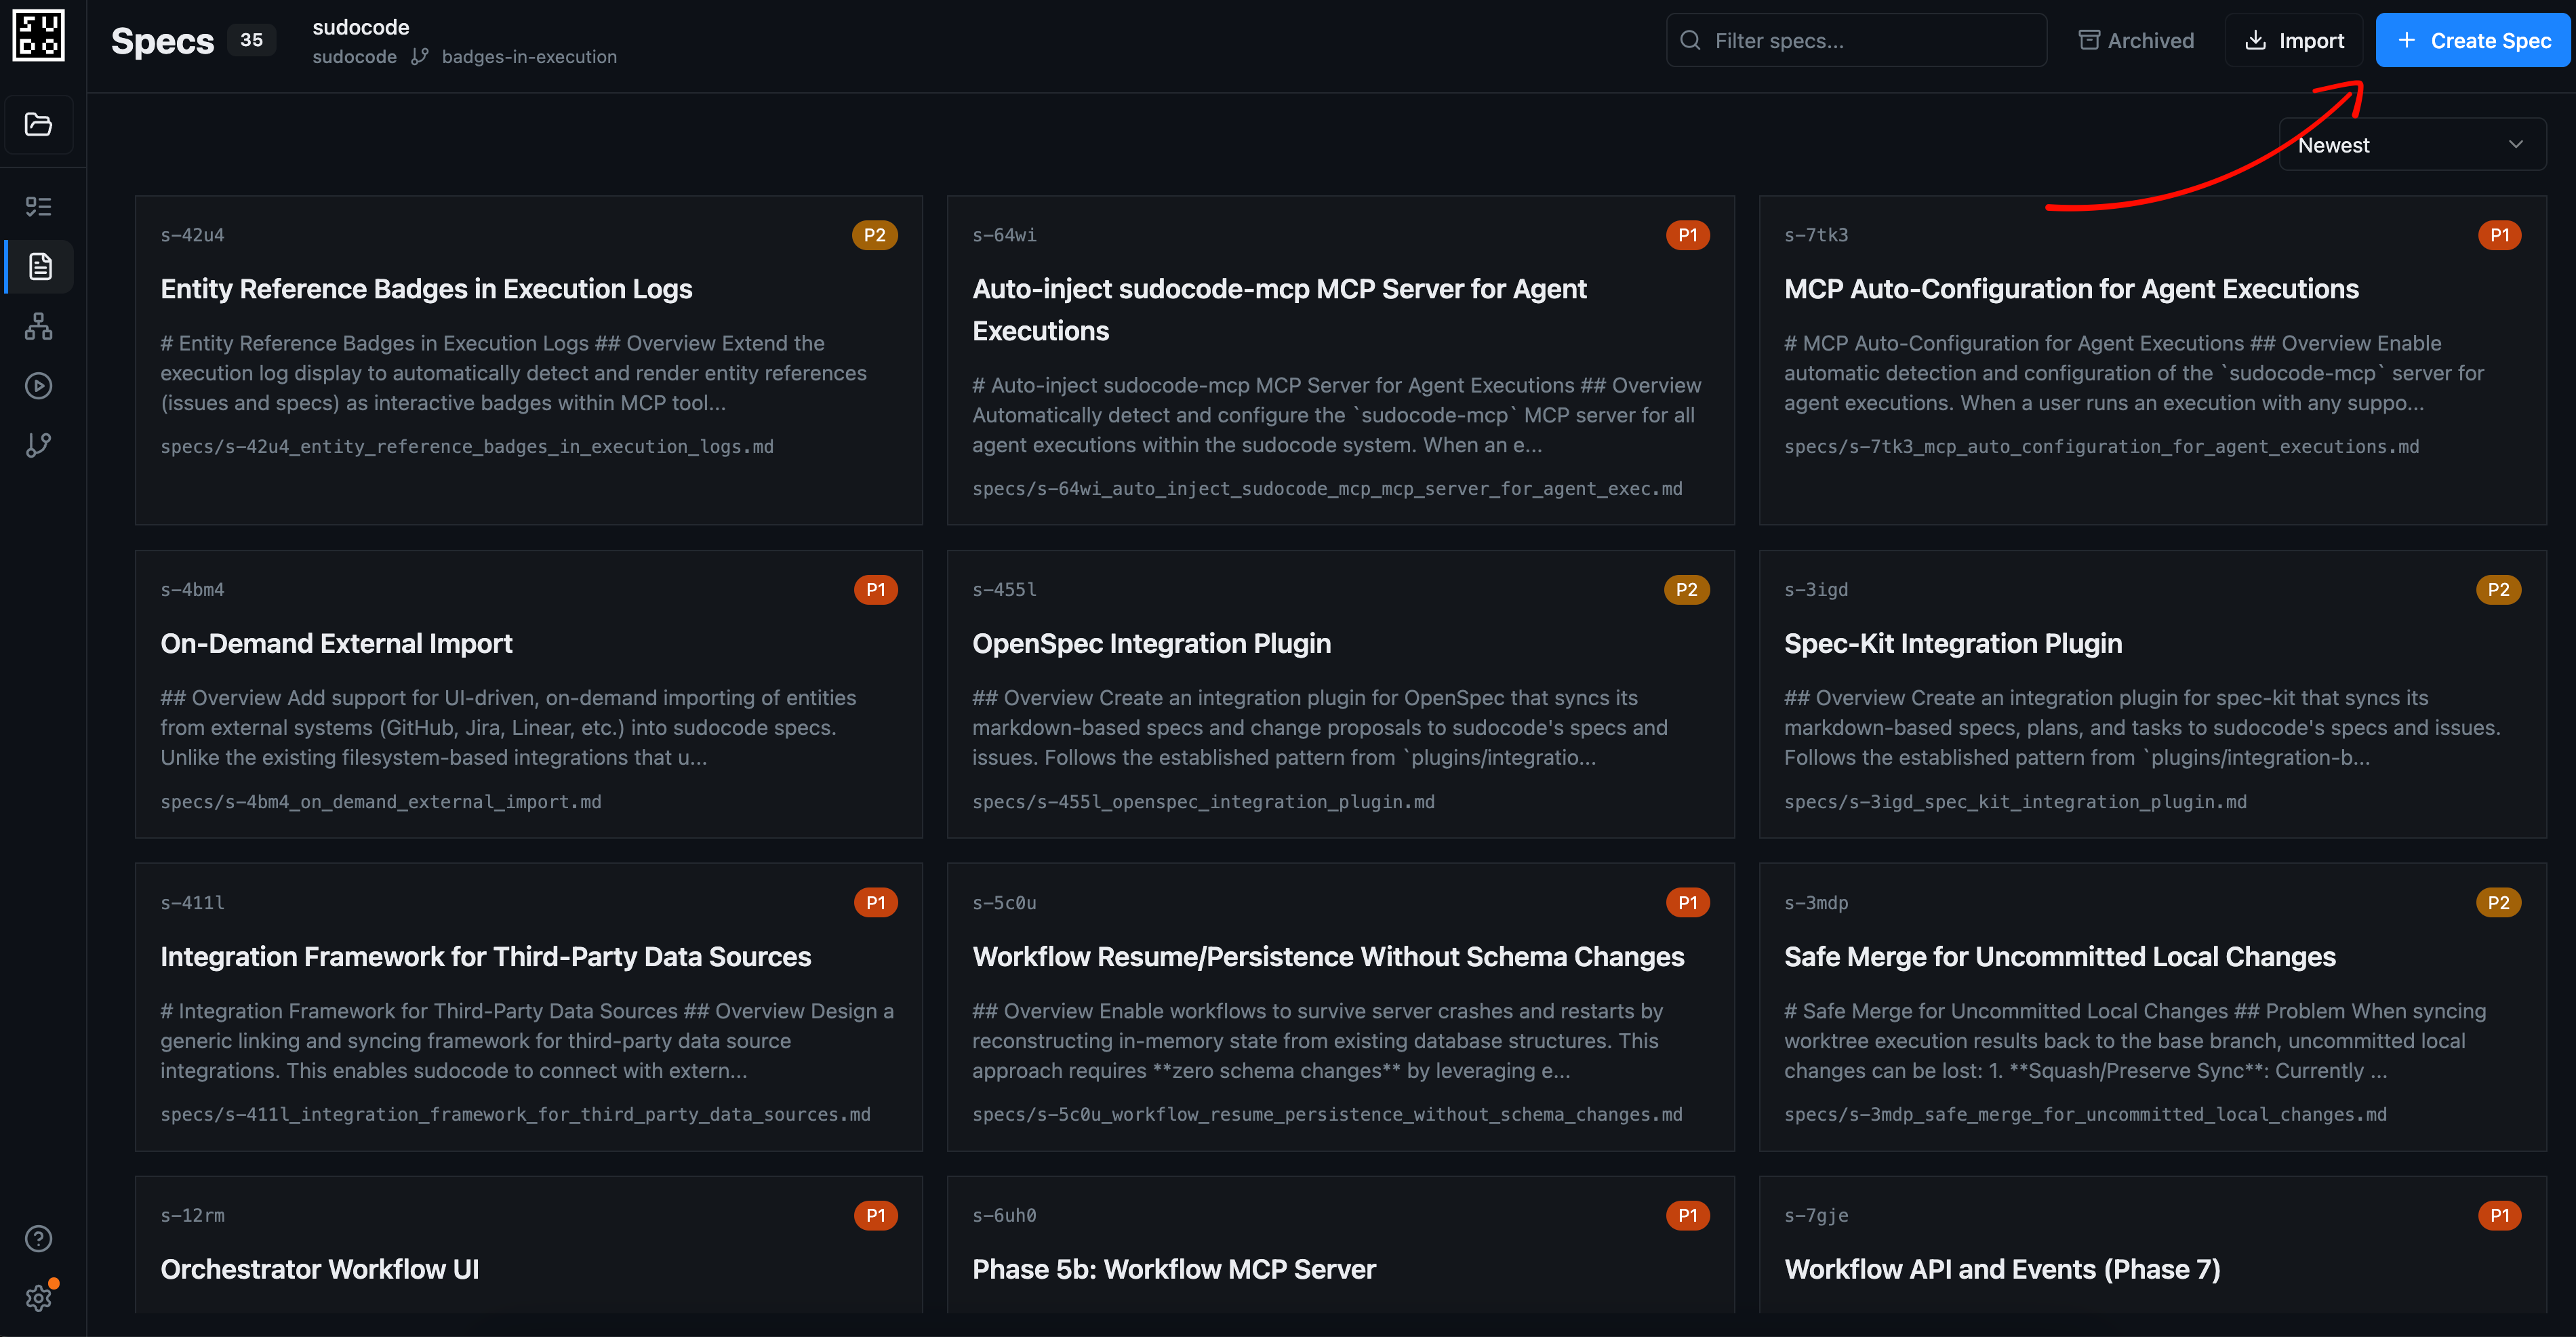Select the Specs document icon in sidebar
The image size is (2576, 1337).
tap(39, 266)
